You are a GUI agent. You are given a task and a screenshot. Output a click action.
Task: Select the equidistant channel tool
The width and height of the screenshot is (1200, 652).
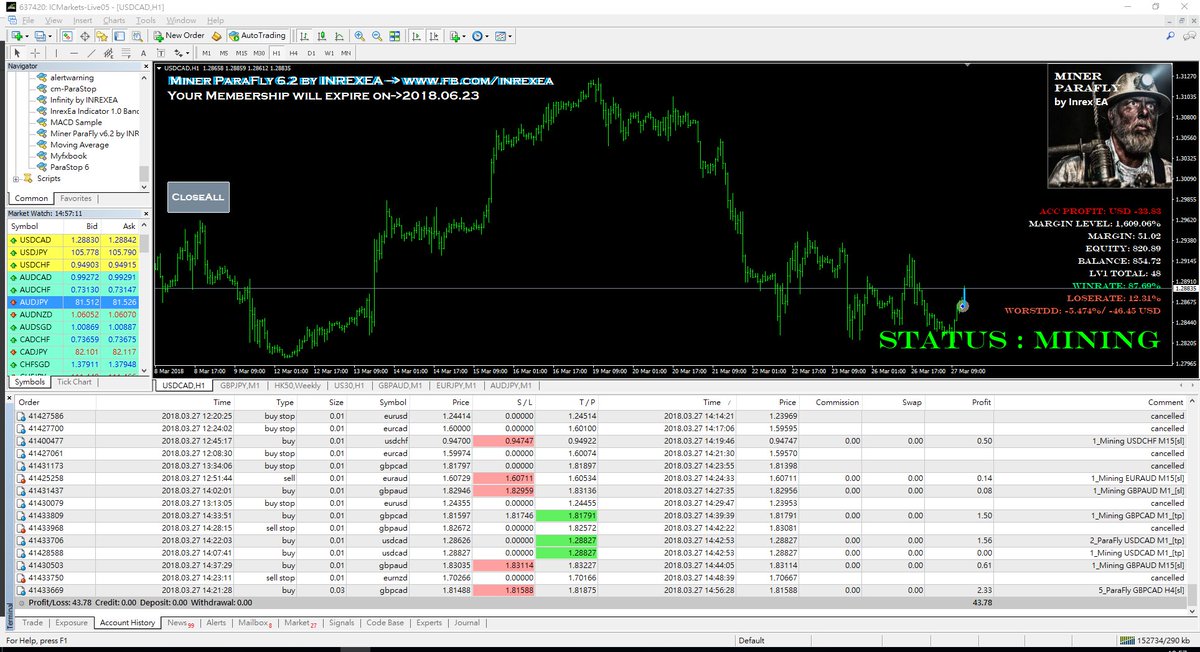[108, 53]
